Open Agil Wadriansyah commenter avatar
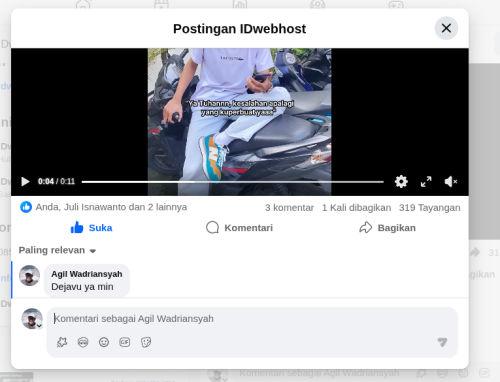The width and height of the screenshot is (500, 382). pyautogui.click(x=29, y=275)
